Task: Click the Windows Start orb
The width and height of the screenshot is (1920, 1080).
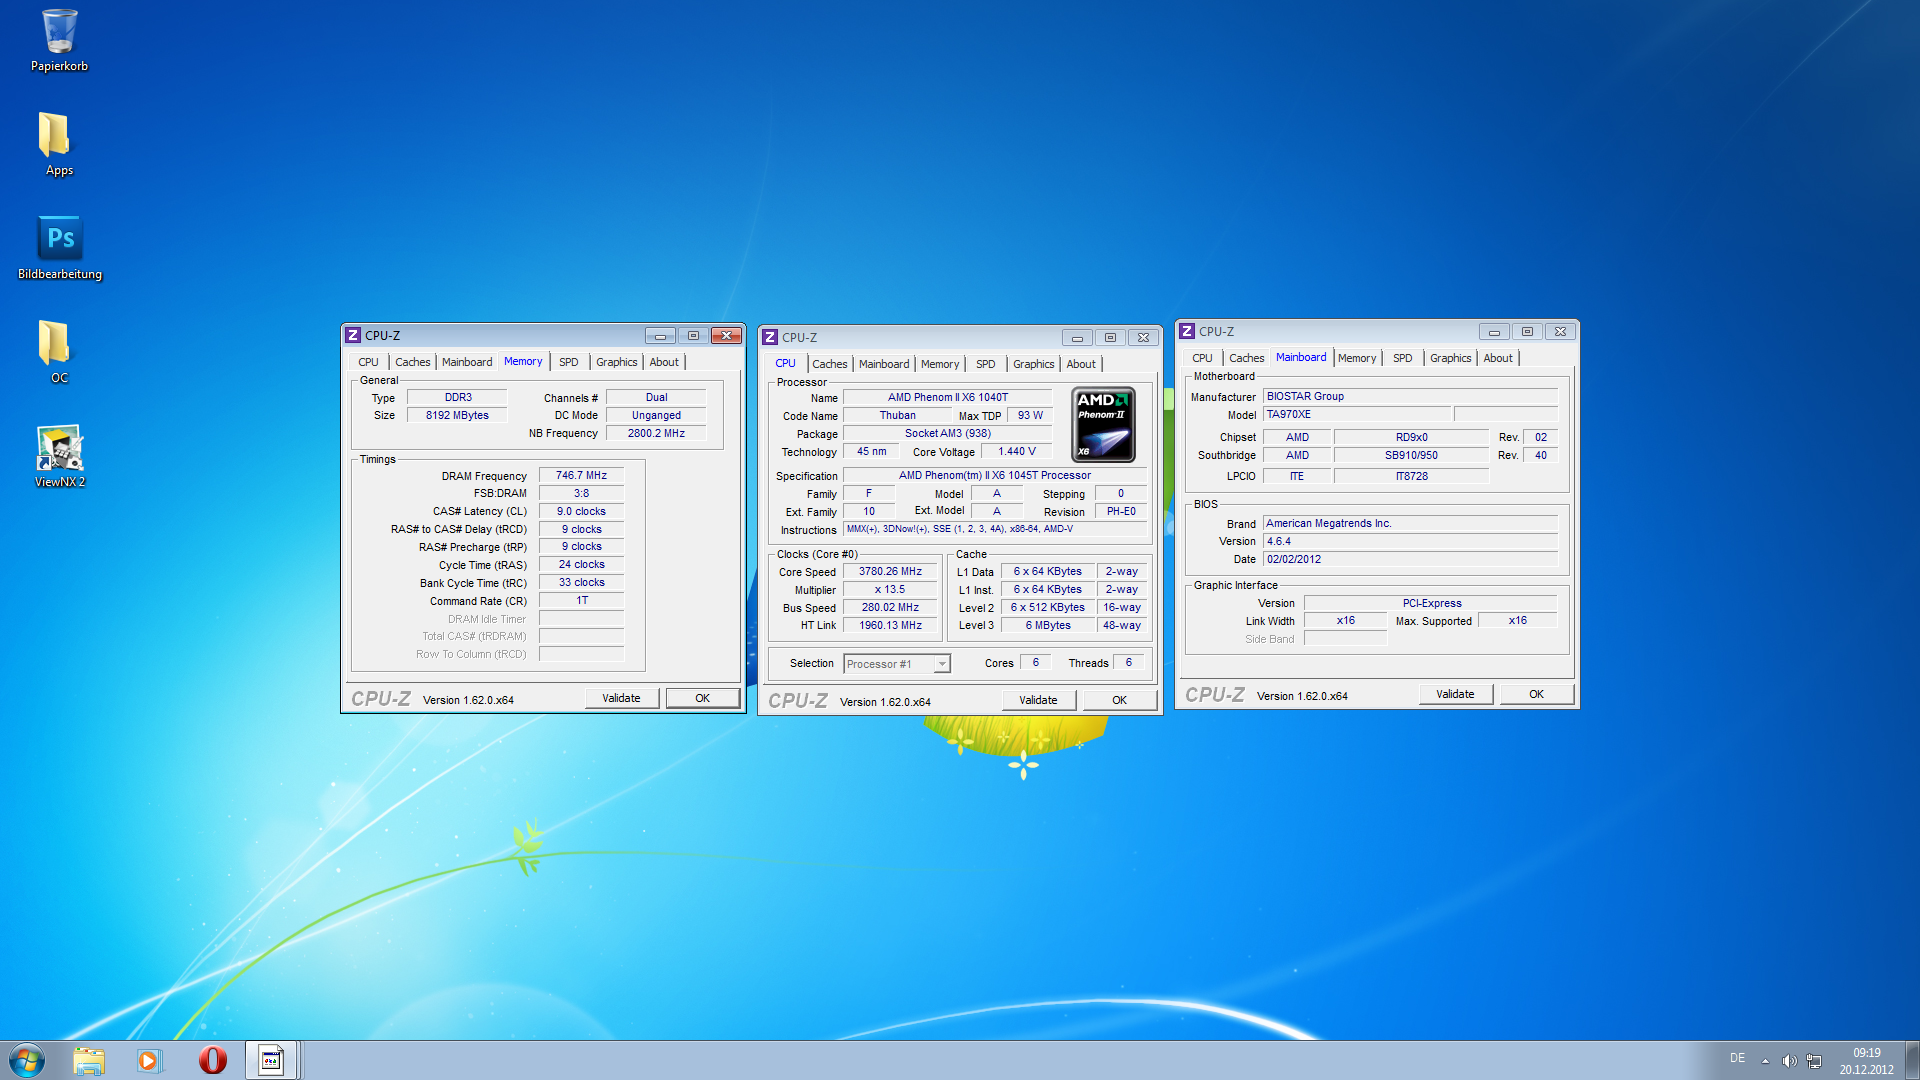Action: tap(27, 1060)
